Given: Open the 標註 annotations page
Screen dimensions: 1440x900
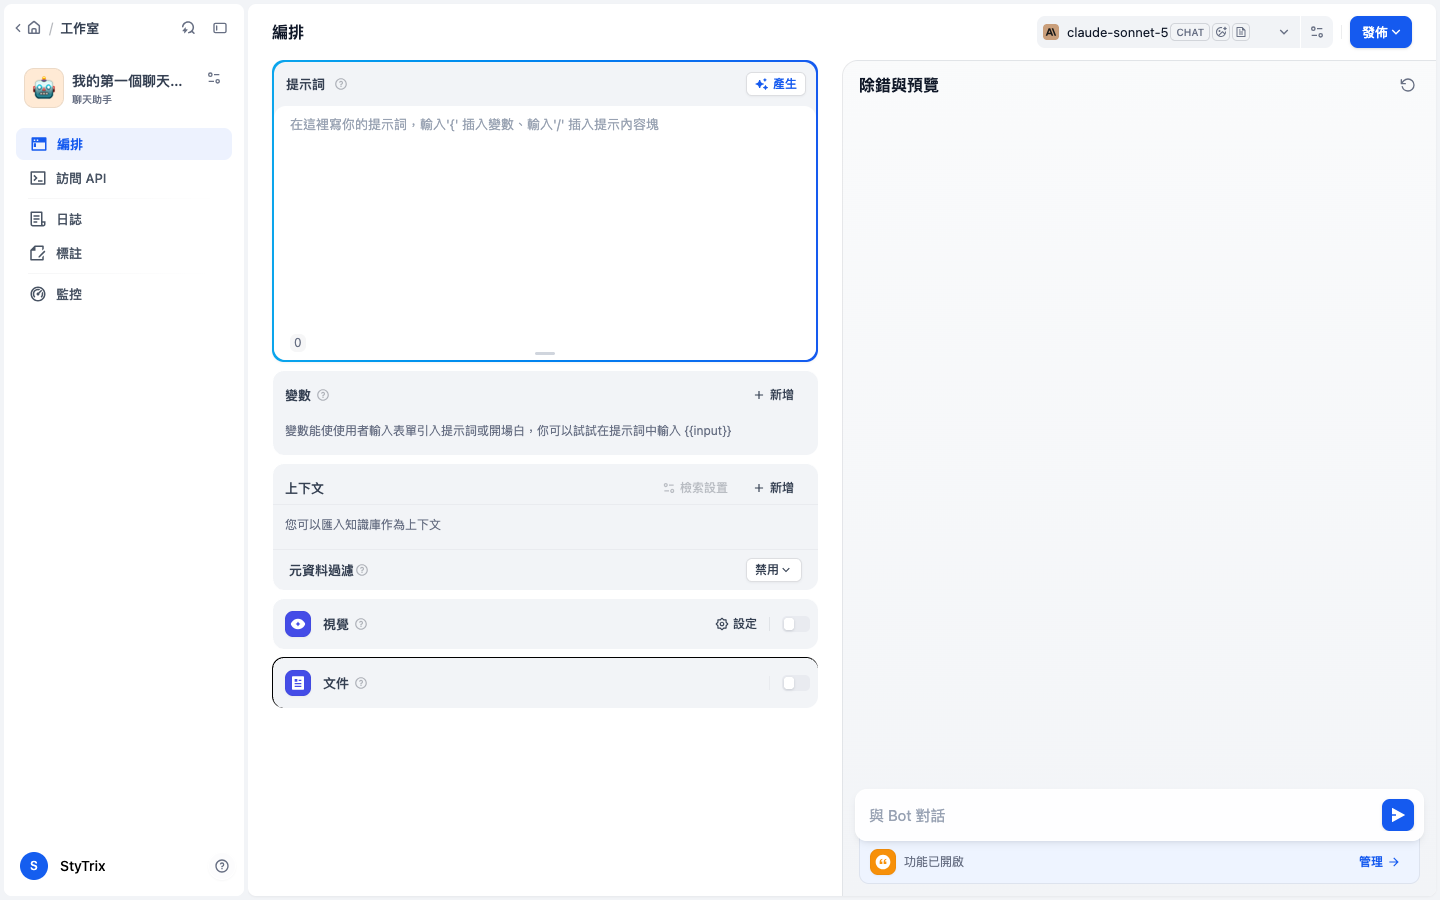Looking at the screenshot, I should point(124,253).
